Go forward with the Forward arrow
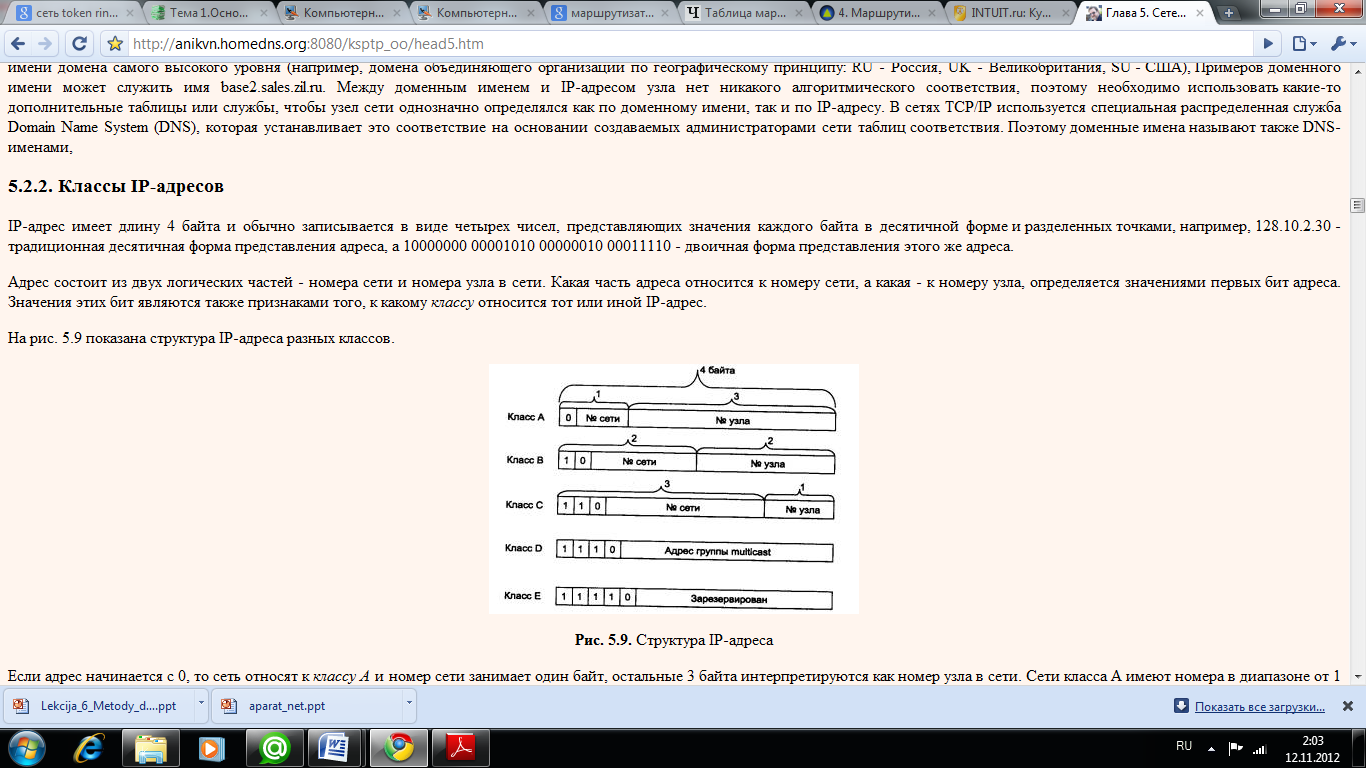1366x768 pixels. click(46, 44)
